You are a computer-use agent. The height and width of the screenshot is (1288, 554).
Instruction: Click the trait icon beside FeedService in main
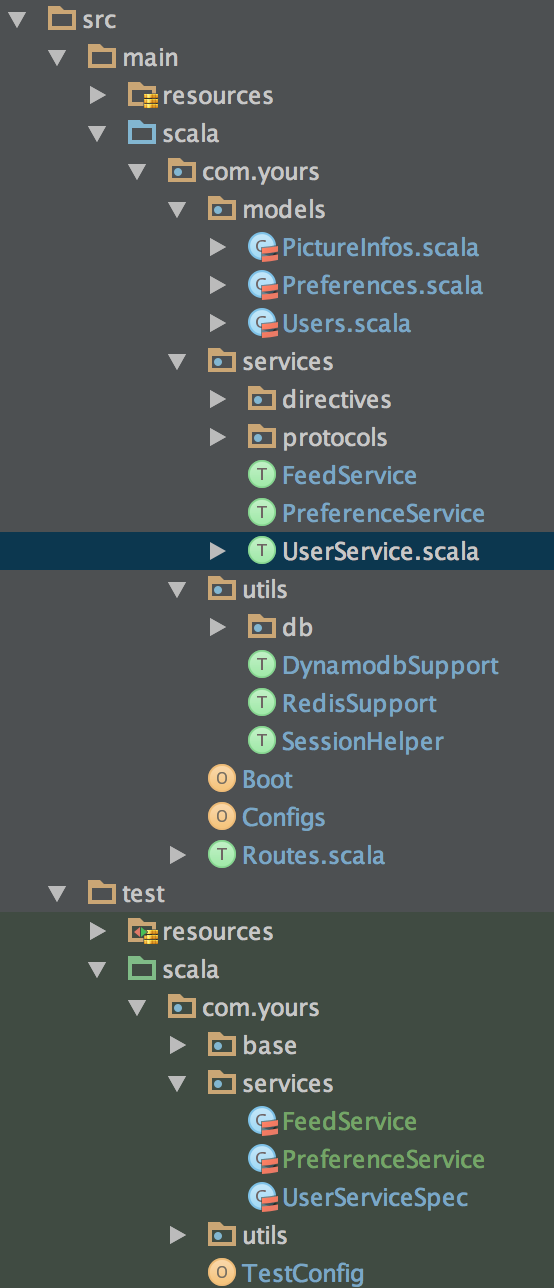(261, 475)
